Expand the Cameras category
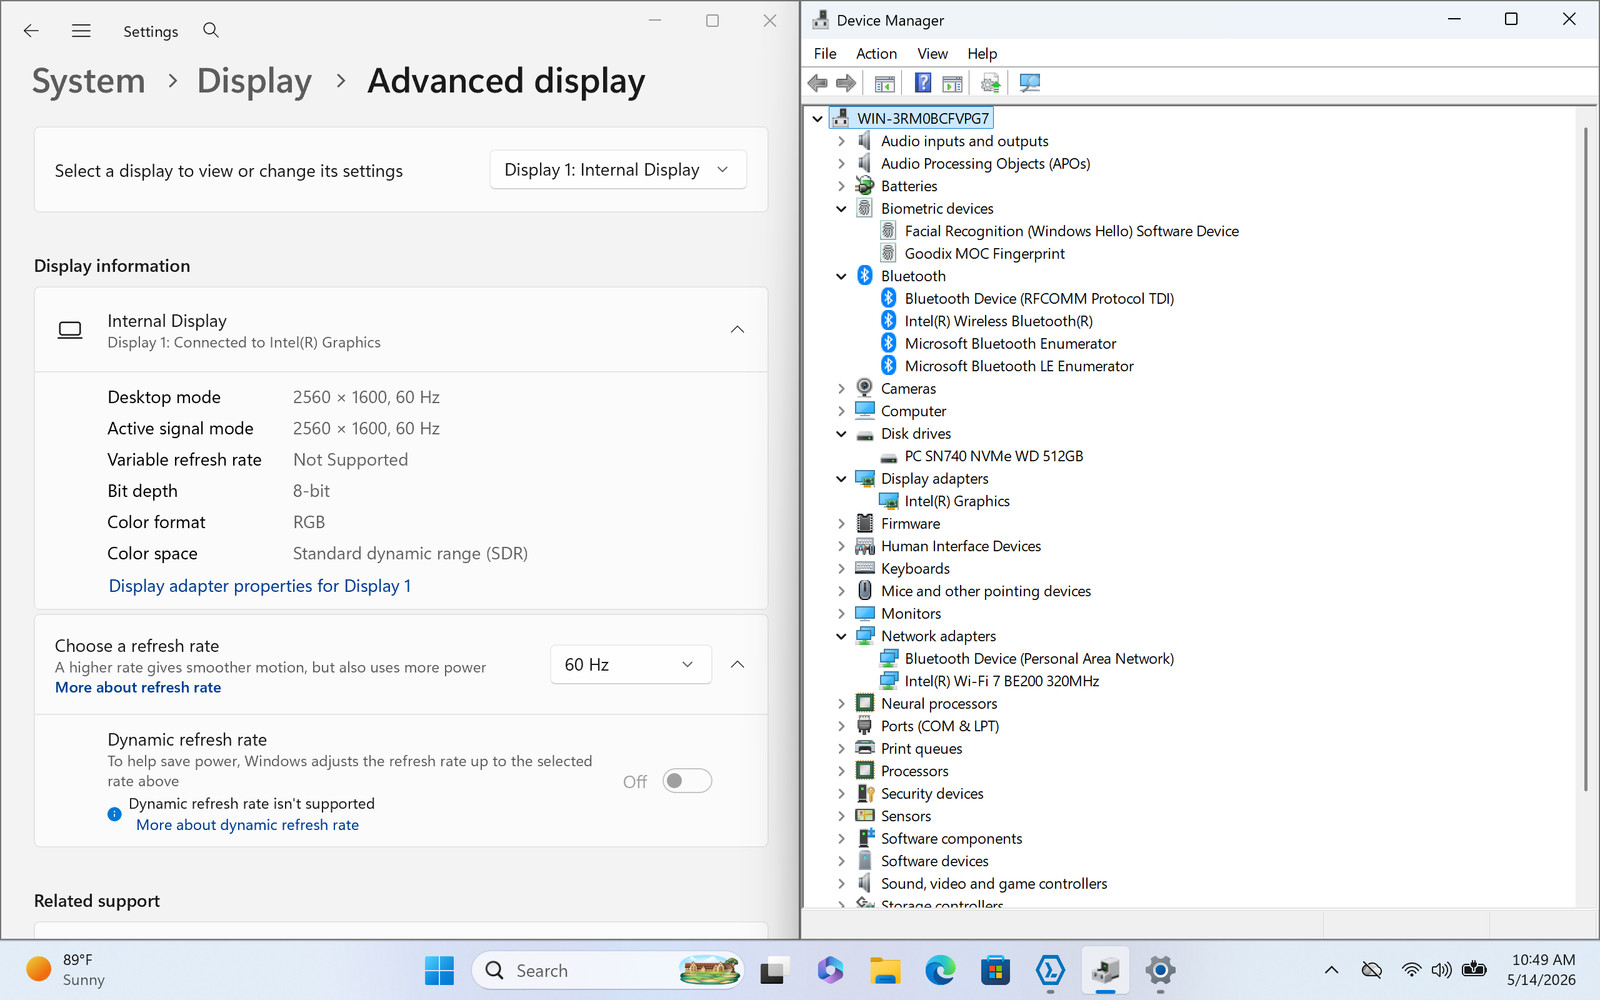 (841, 389)
